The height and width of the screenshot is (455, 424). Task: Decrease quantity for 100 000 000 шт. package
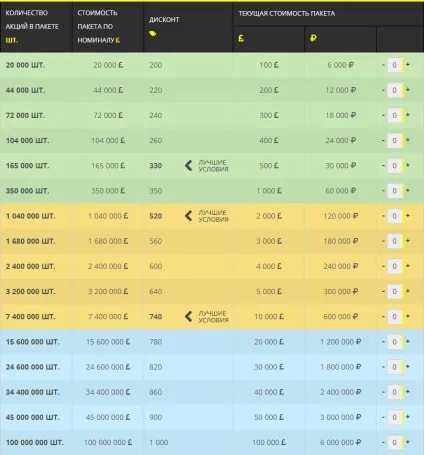point(383,442)
